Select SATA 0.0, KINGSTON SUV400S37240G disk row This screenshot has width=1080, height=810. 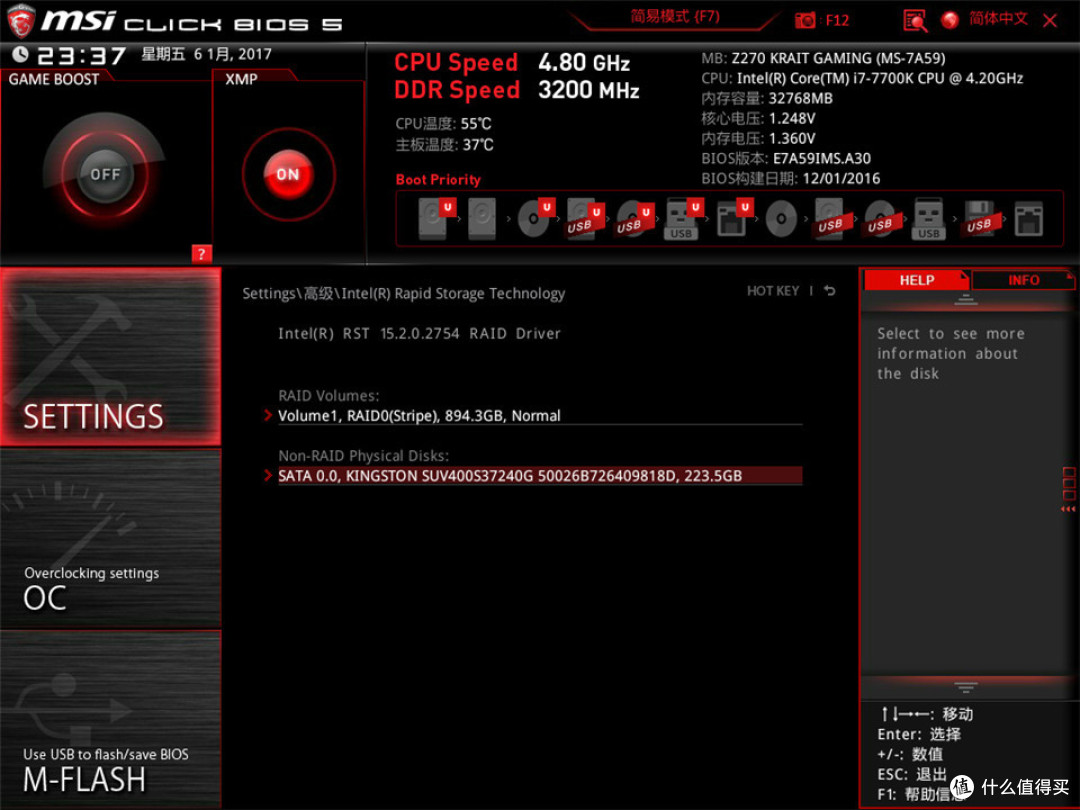(539, 476)
